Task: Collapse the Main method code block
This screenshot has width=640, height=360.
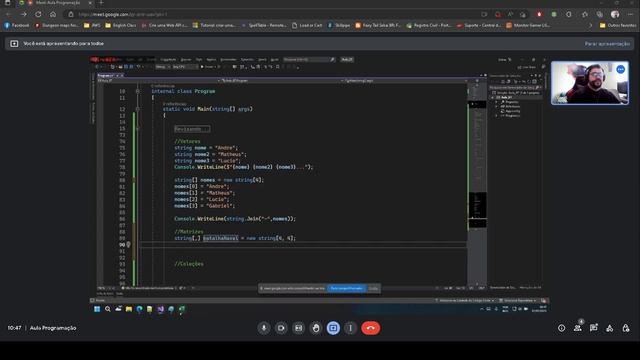Action: (x=138, y=109)
